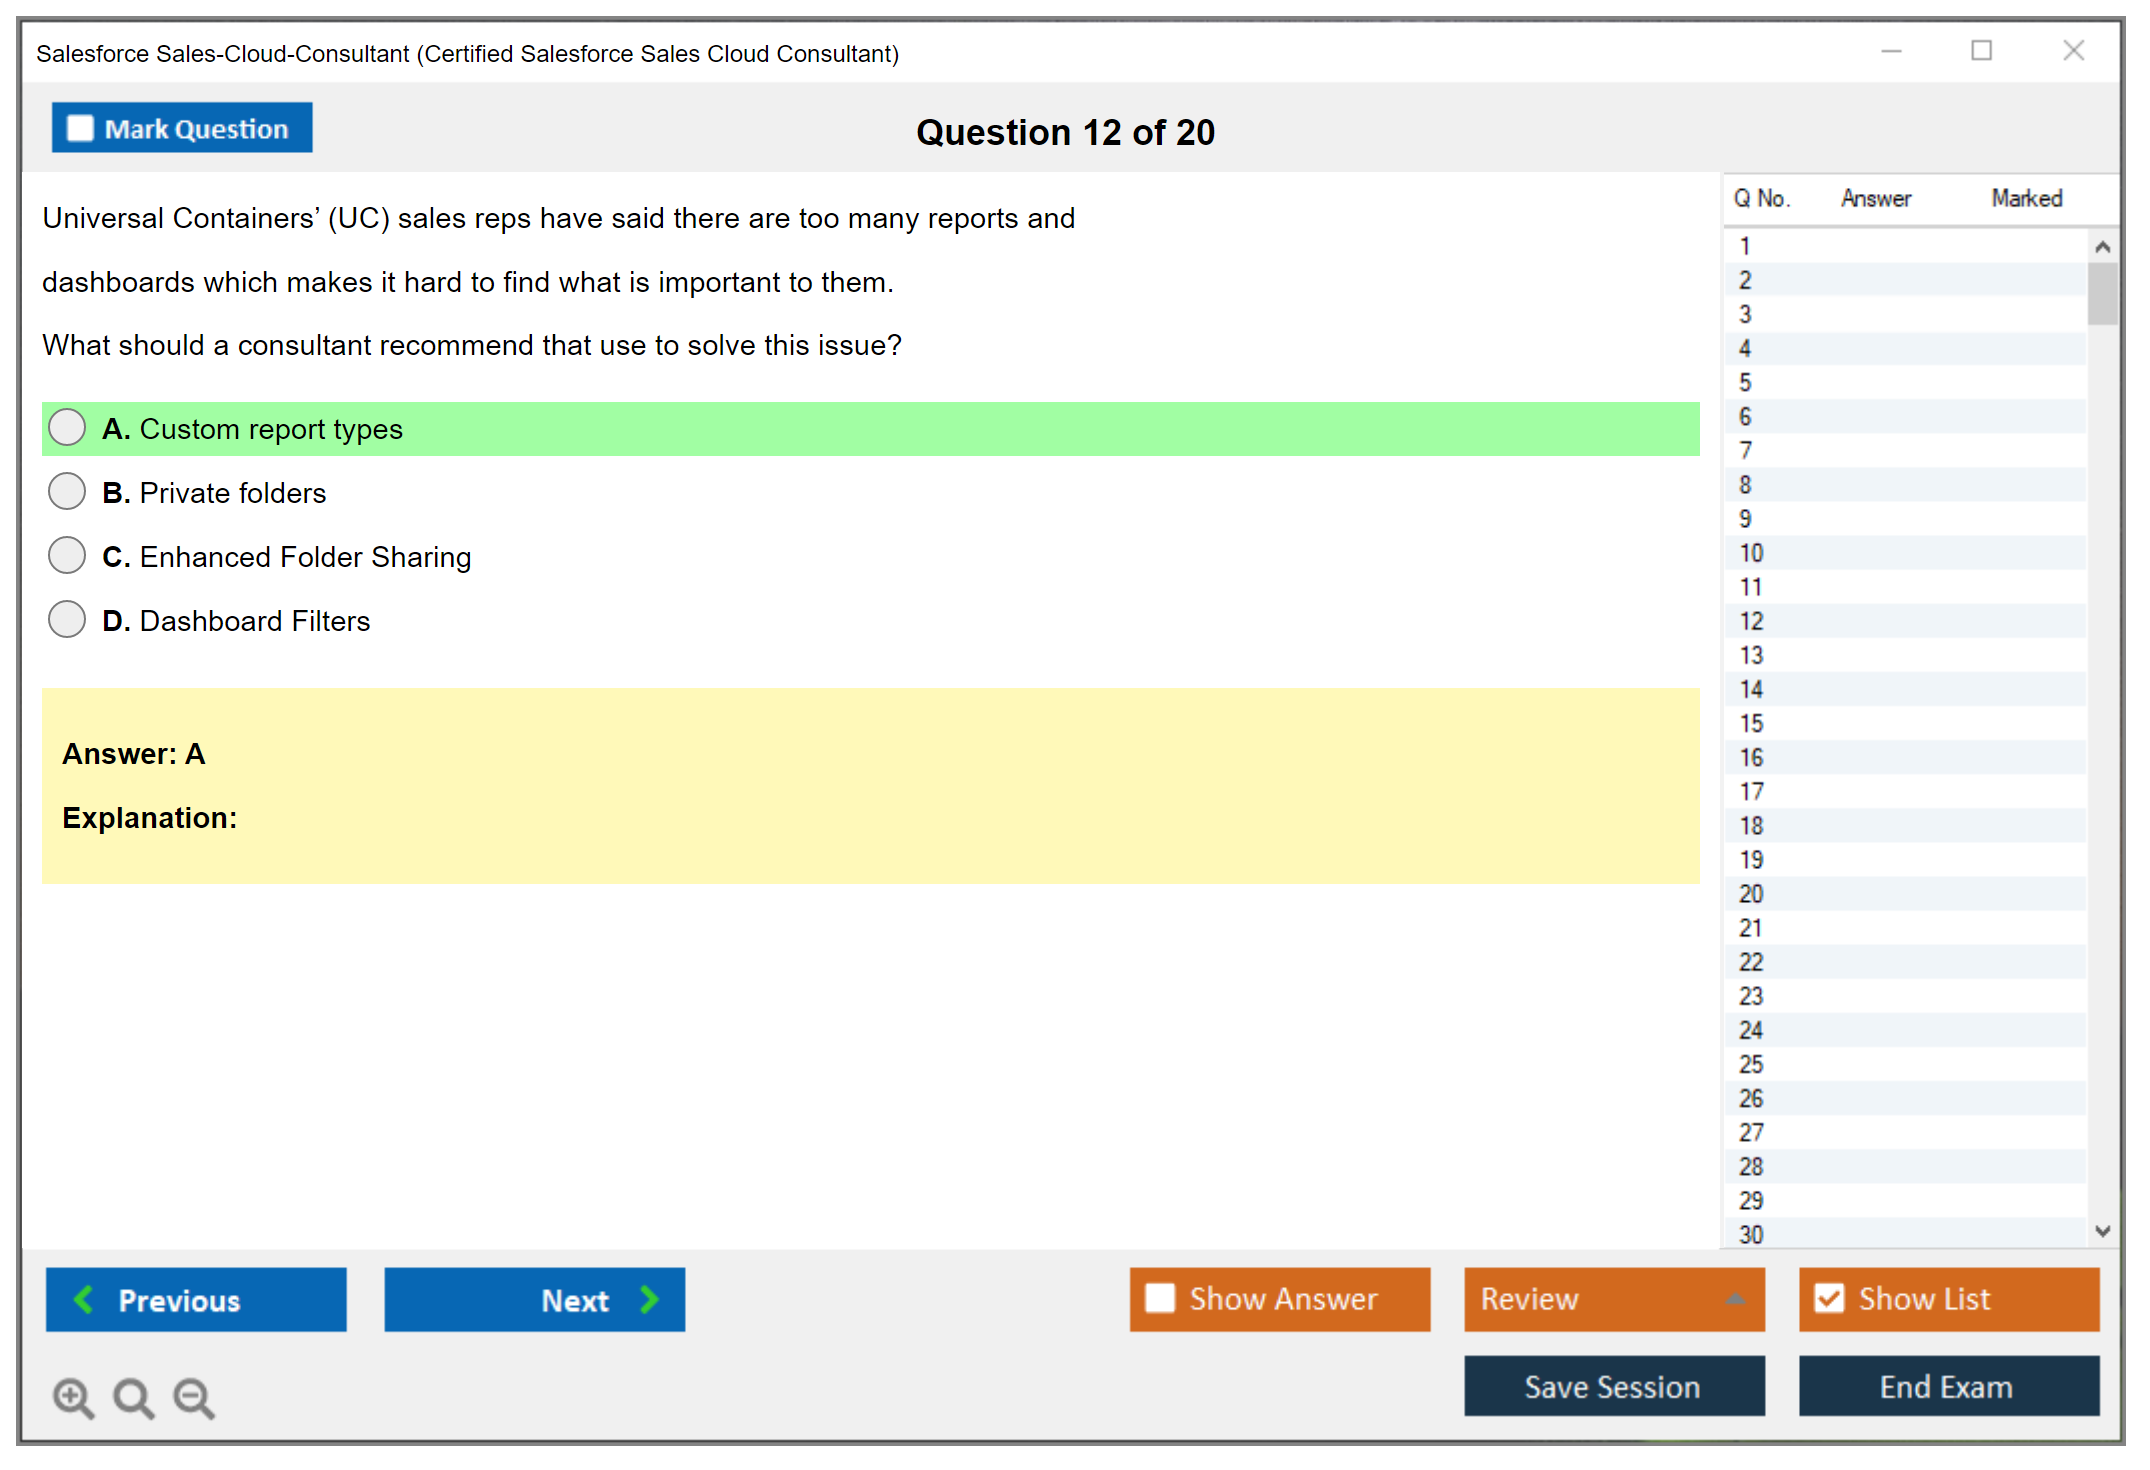Image resolution: width=2150 pixels, height=1470 pixels.
Task: Click the green right arrow on Next
Action: [650, 1300]
